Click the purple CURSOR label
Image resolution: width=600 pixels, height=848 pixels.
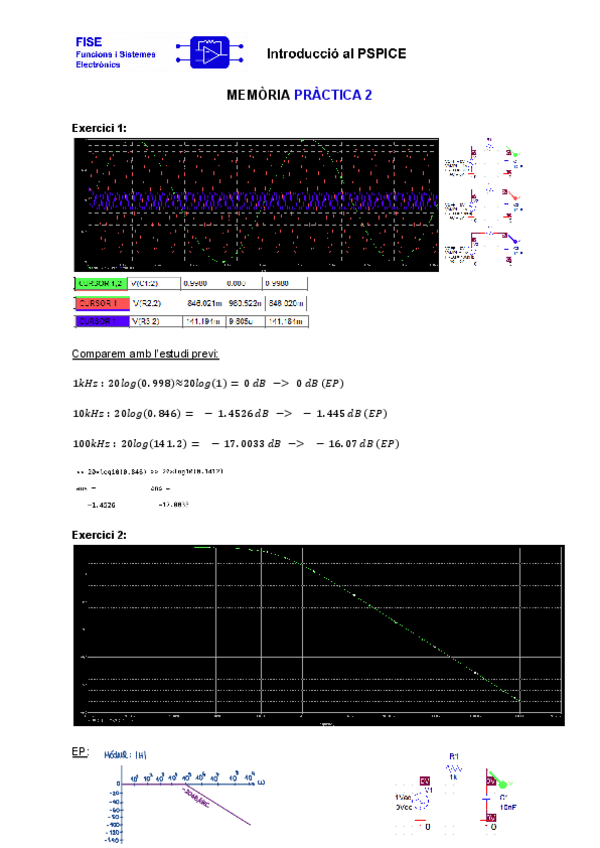[101, 321]
